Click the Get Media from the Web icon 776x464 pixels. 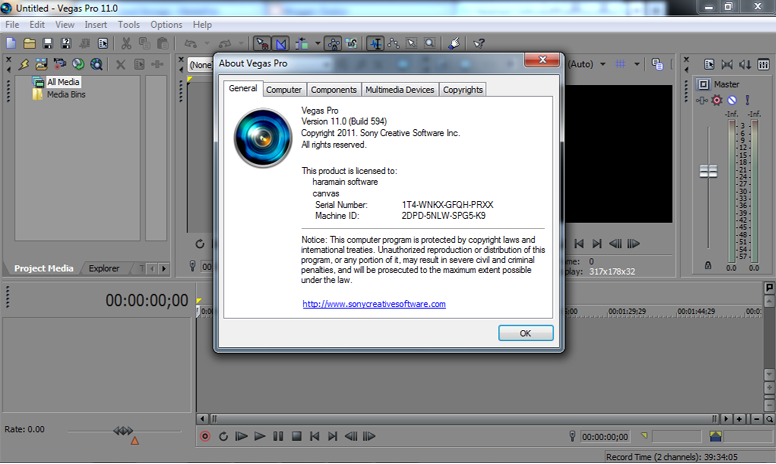97,64
